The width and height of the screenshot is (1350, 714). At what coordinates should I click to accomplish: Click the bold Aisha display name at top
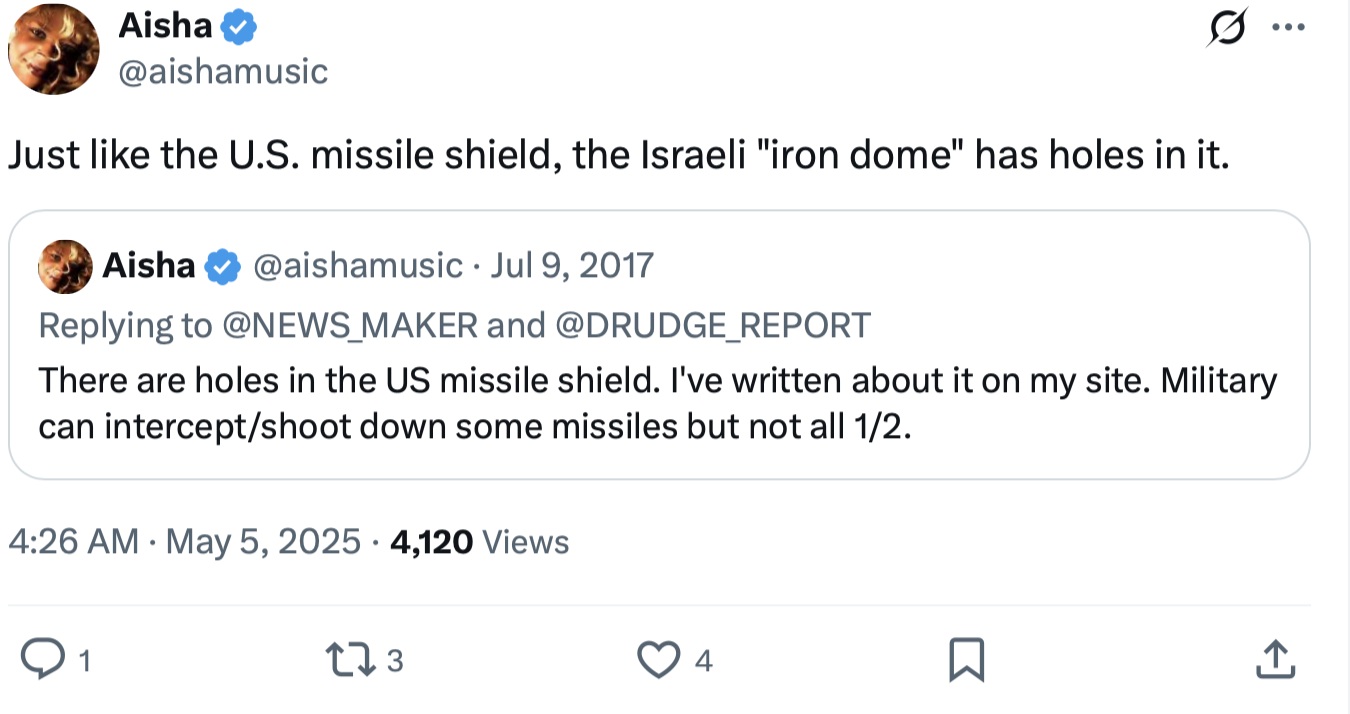pyautogui.click(x=165, y=26)
